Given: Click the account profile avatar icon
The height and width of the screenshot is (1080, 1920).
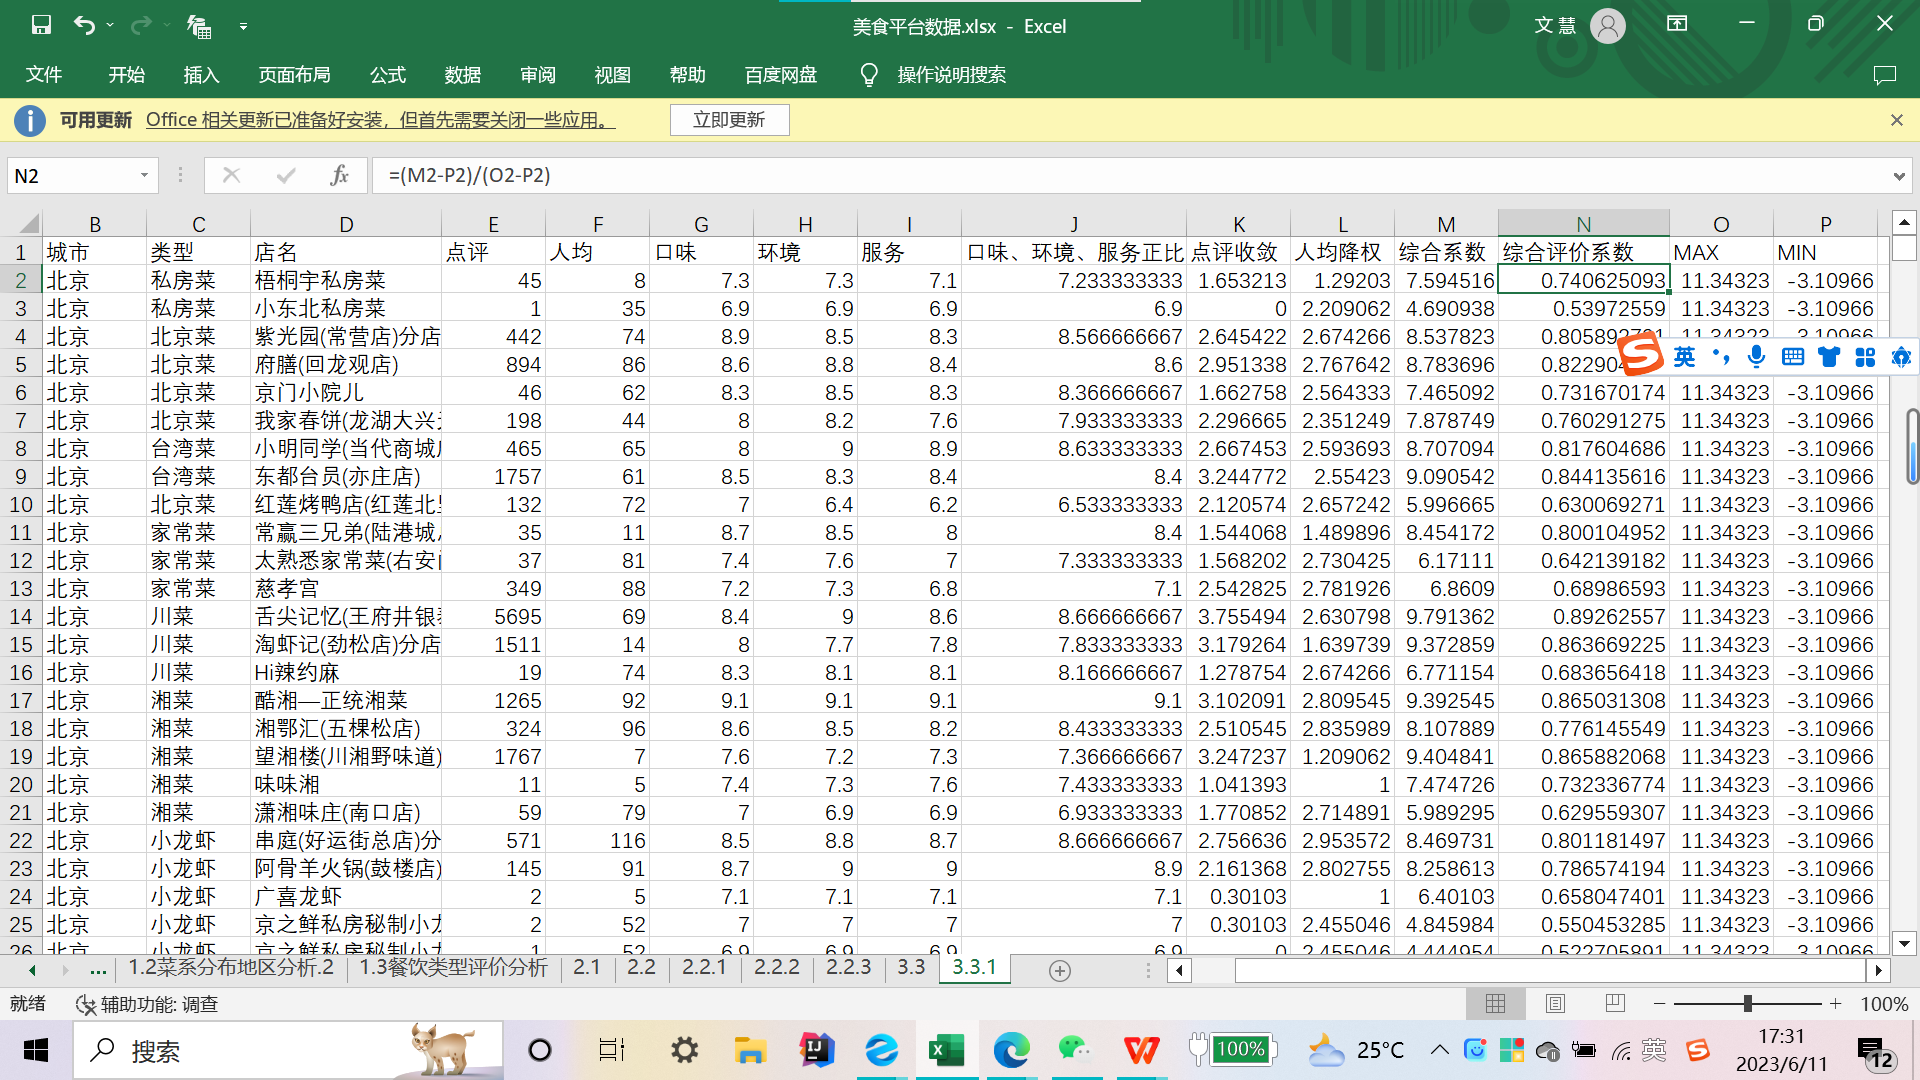Looking at the screenshot, I should [x=1607, y=26].
